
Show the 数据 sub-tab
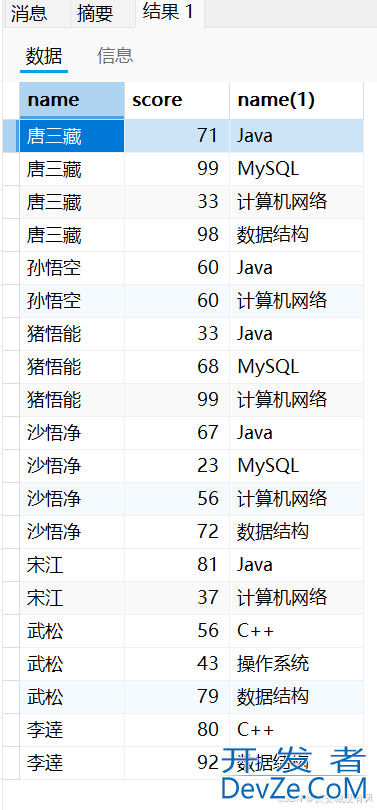point(44,56)
